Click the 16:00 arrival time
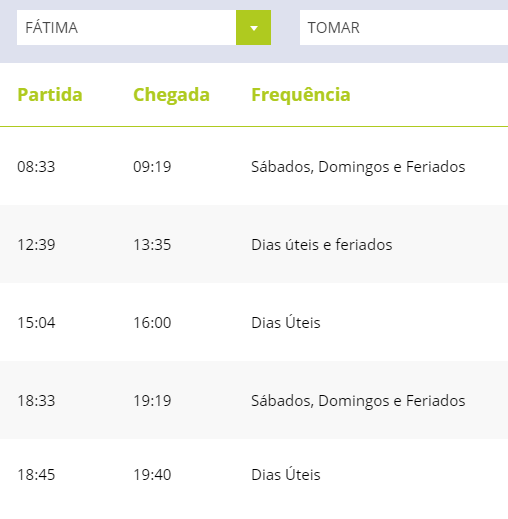 pos(152,323)
